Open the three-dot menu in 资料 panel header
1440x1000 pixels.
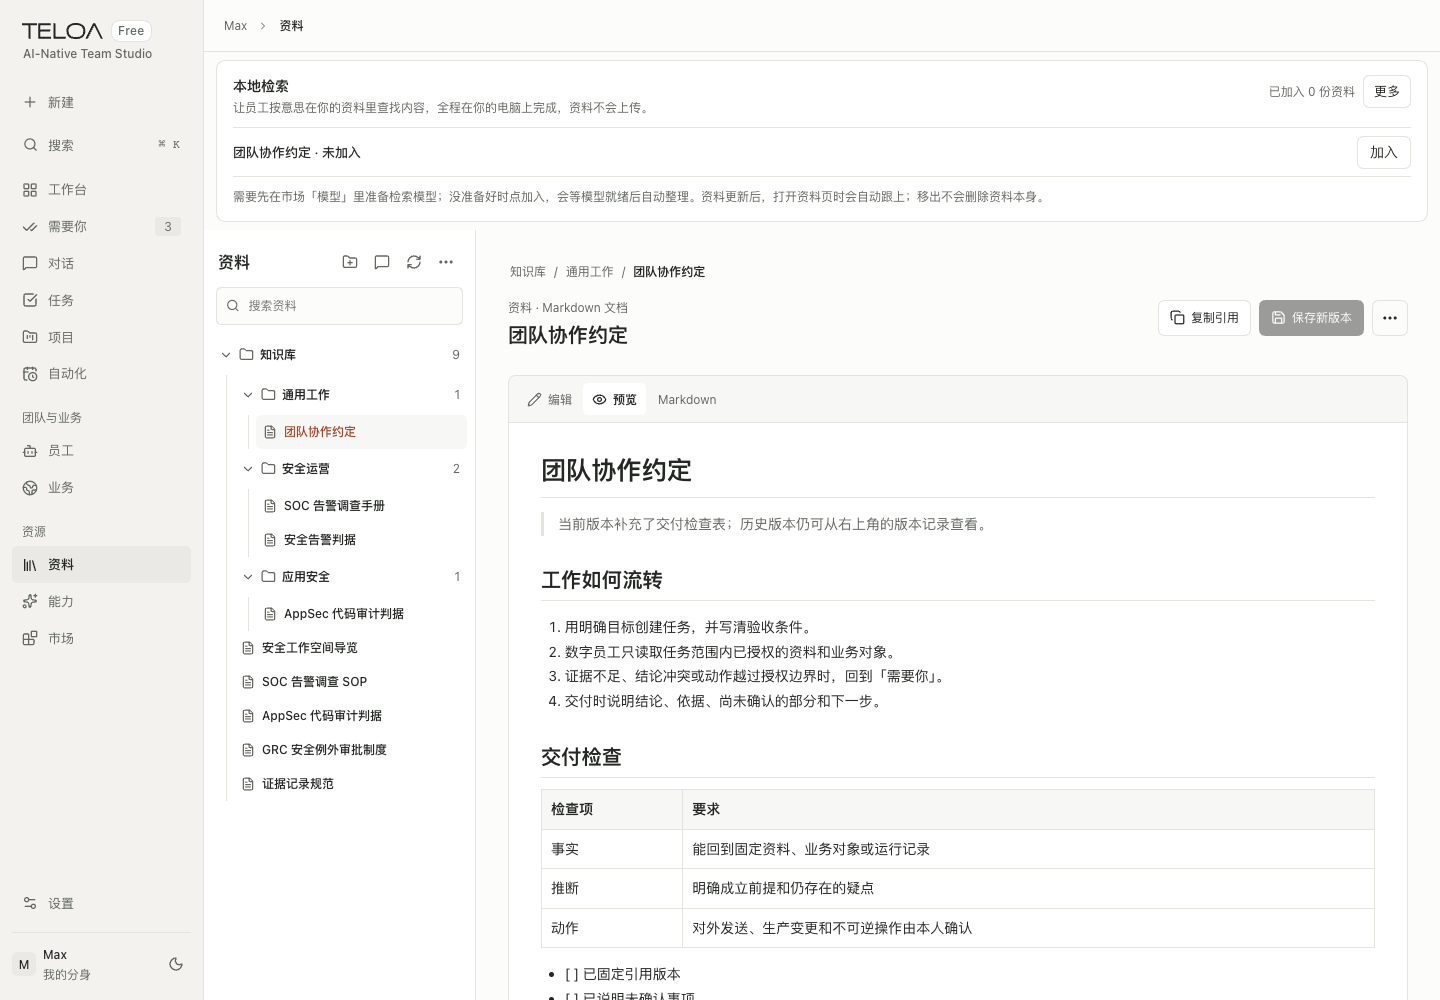[x=446, y=262]
